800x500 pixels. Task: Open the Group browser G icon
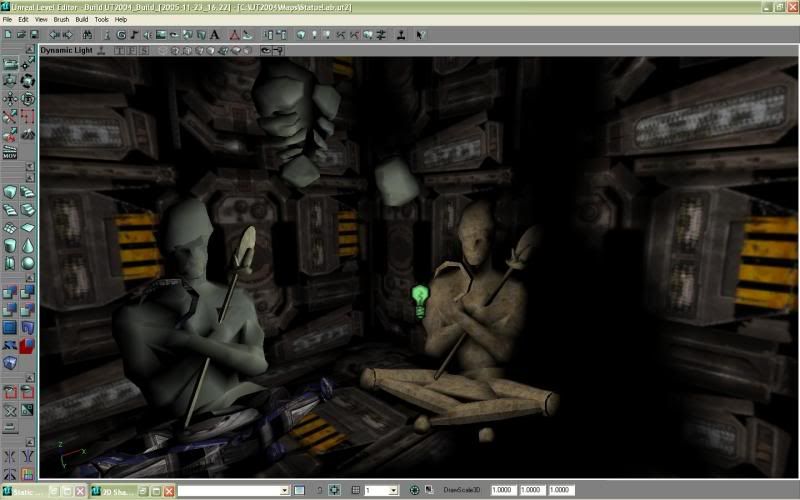pyautogui.click(x=121, y=35)
